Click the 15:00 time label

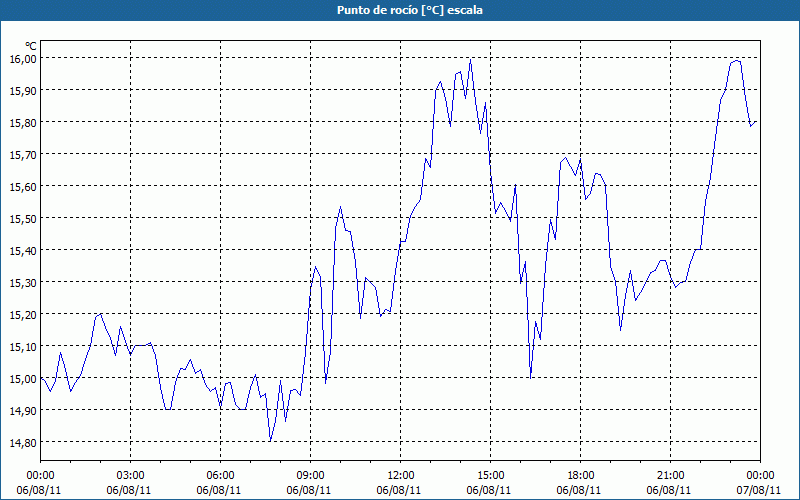(x=491, y=476)
